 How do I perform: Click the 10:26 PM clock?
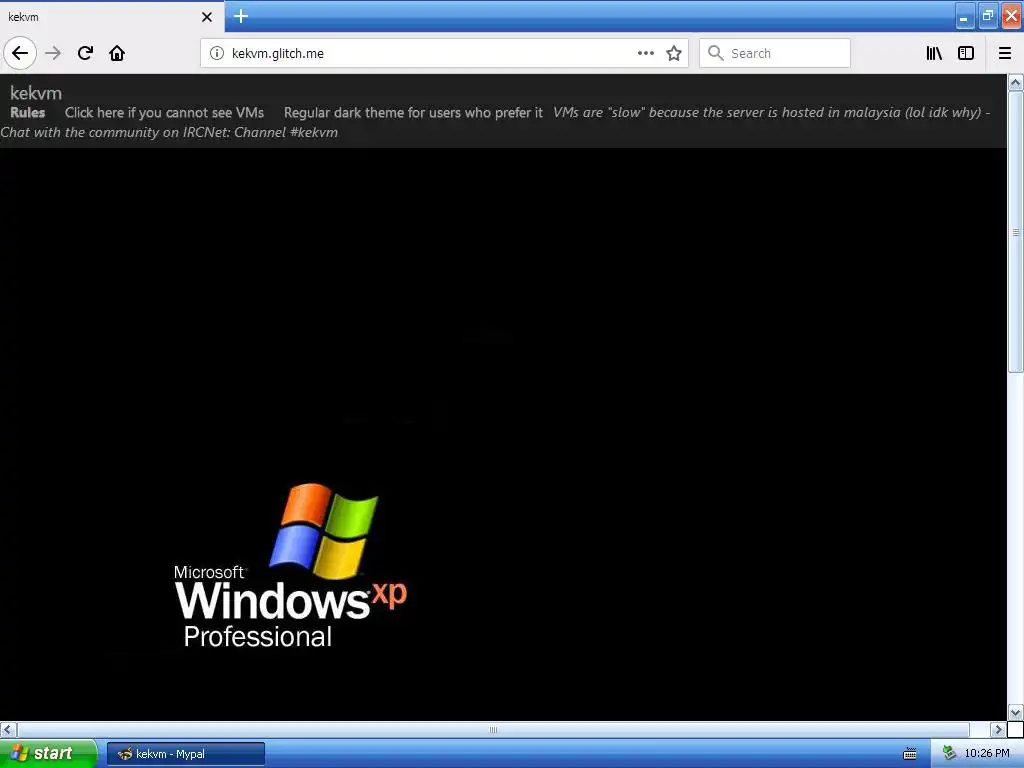pos(987,754)
